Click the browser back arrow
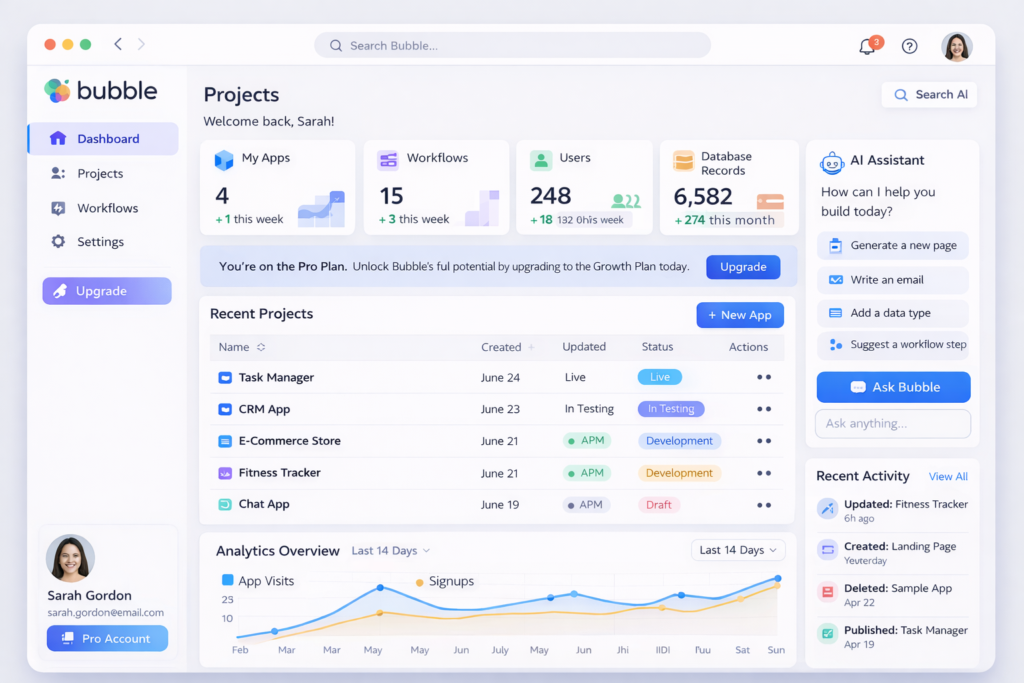 [x=118, y=44]
